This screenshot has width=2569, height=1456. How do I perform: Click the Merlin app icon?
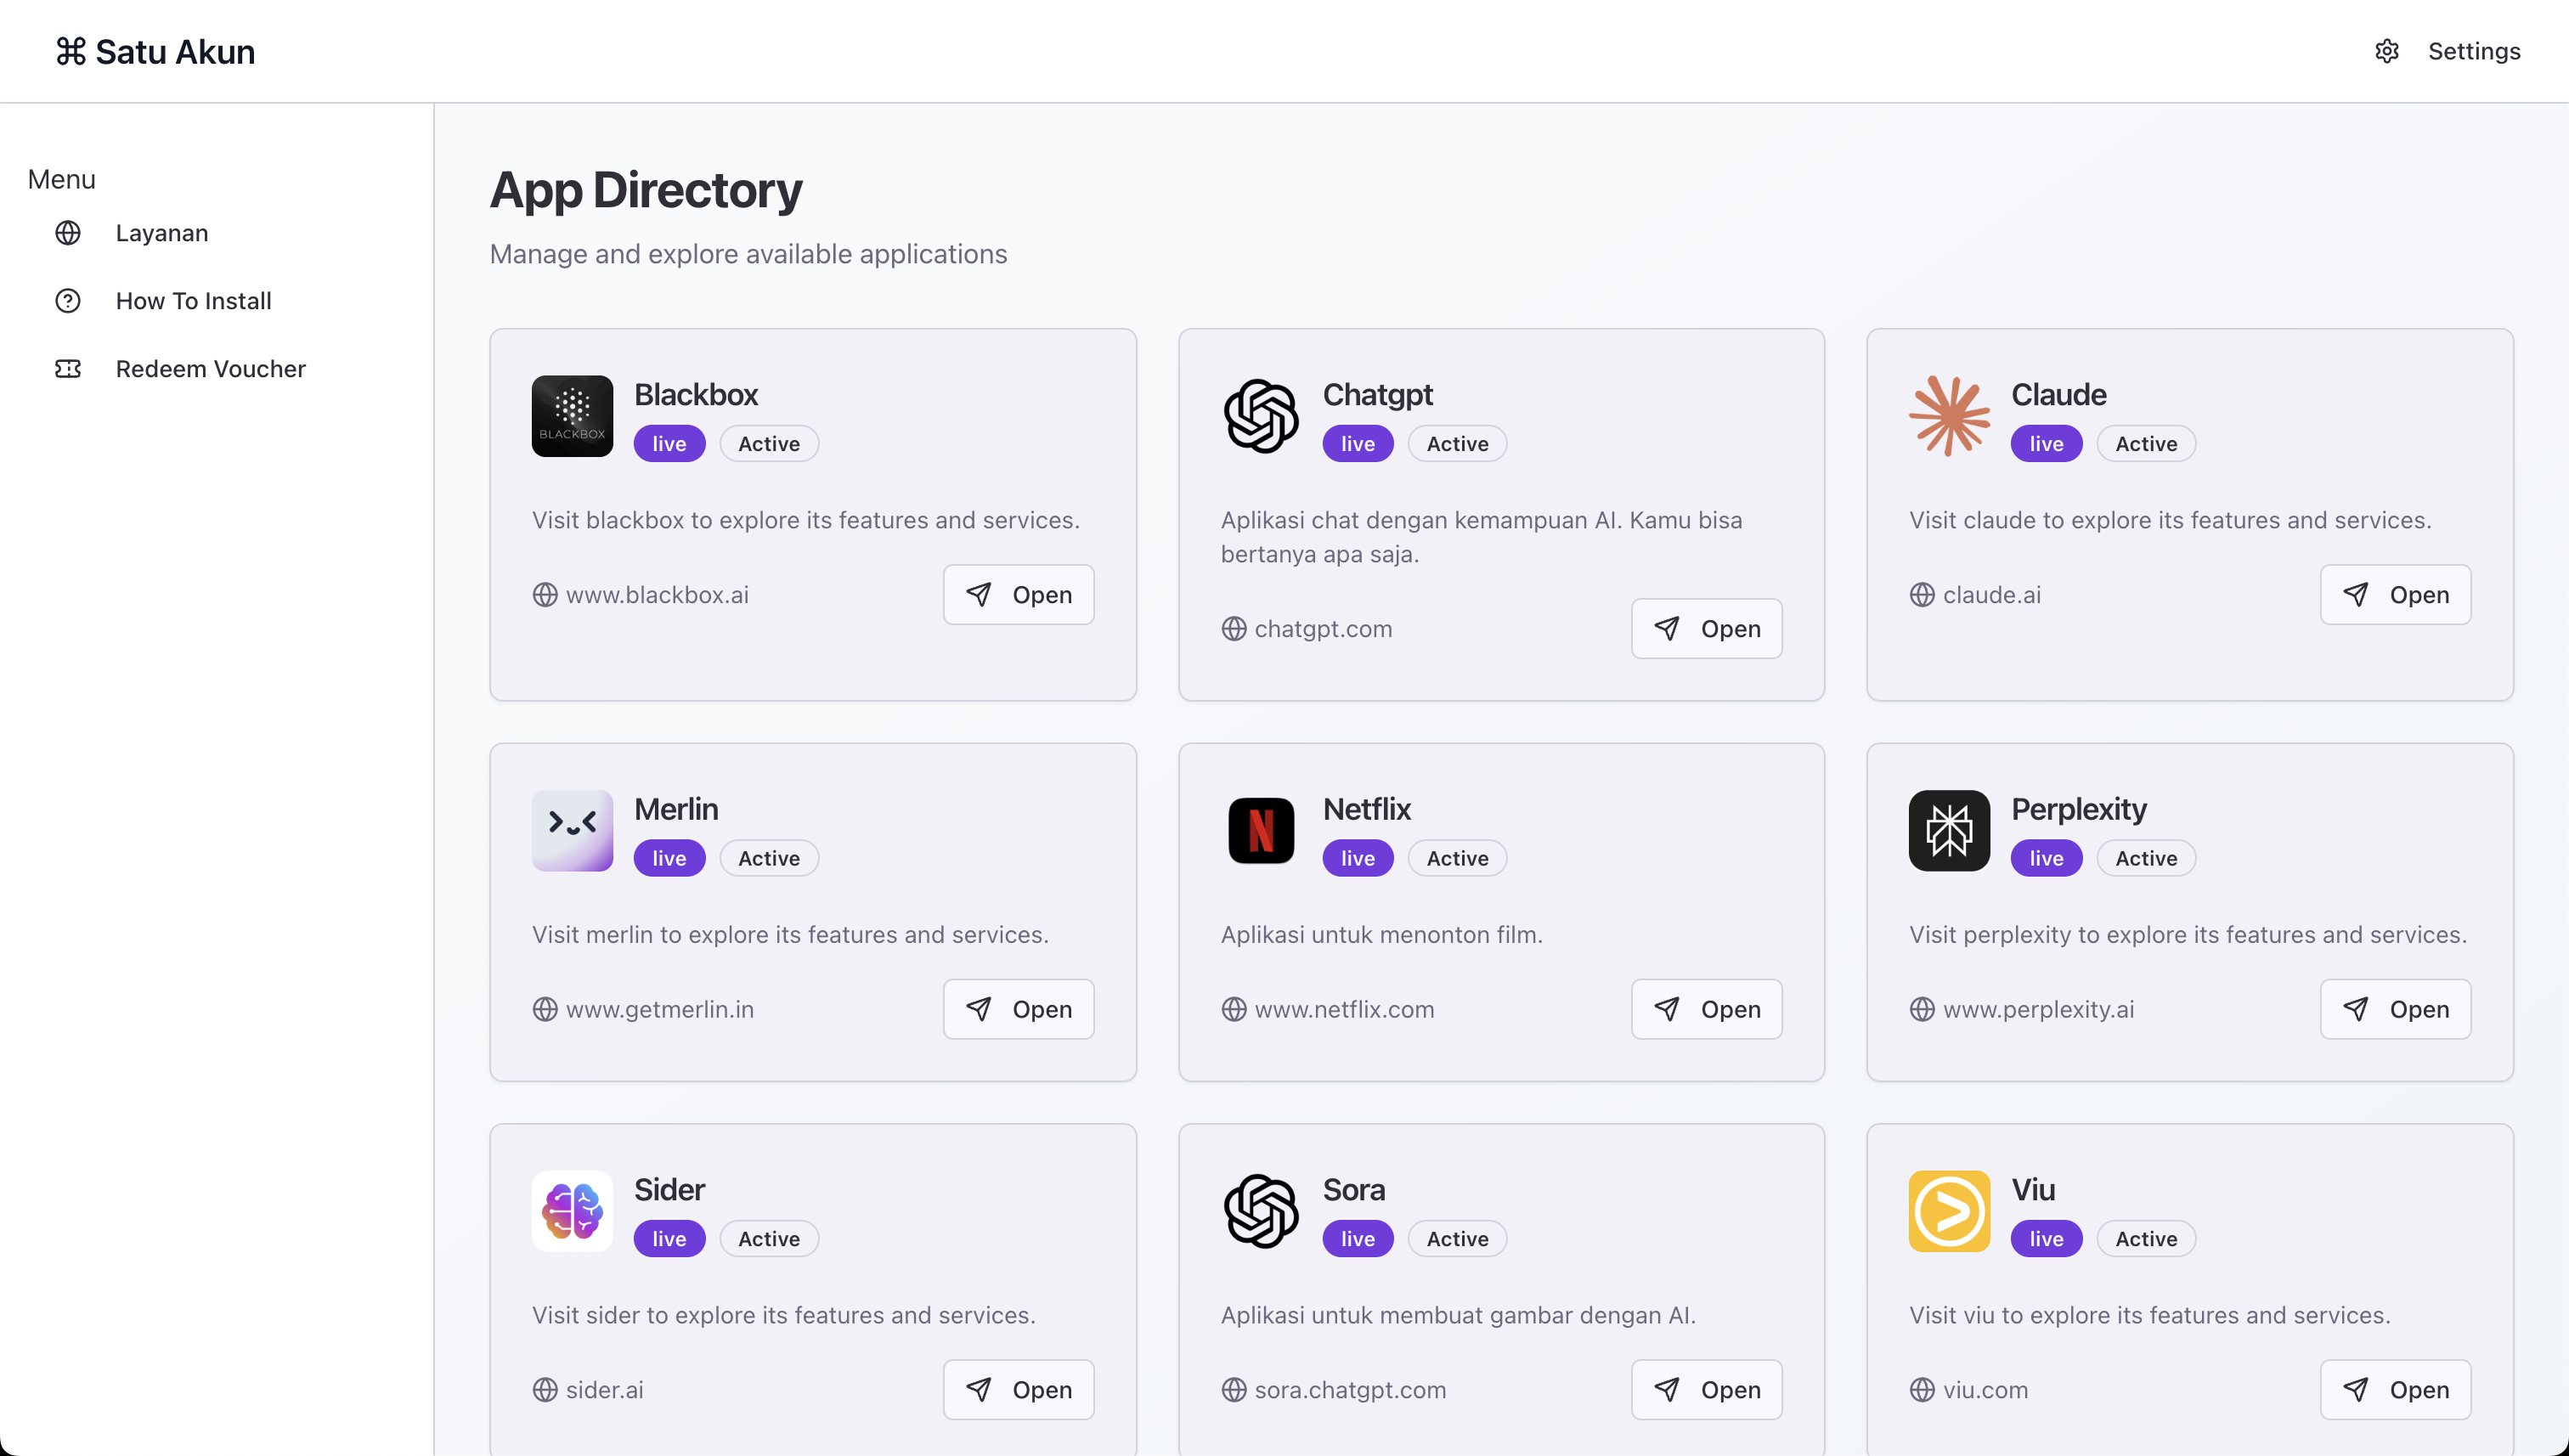point(572,830)
